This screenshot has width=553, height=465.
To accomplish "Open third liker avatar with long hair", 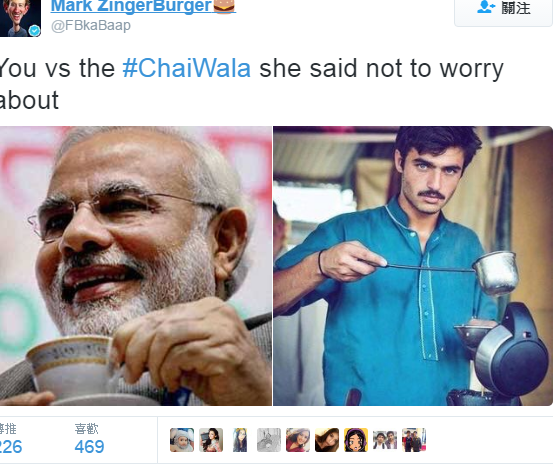I will point(240,440).
